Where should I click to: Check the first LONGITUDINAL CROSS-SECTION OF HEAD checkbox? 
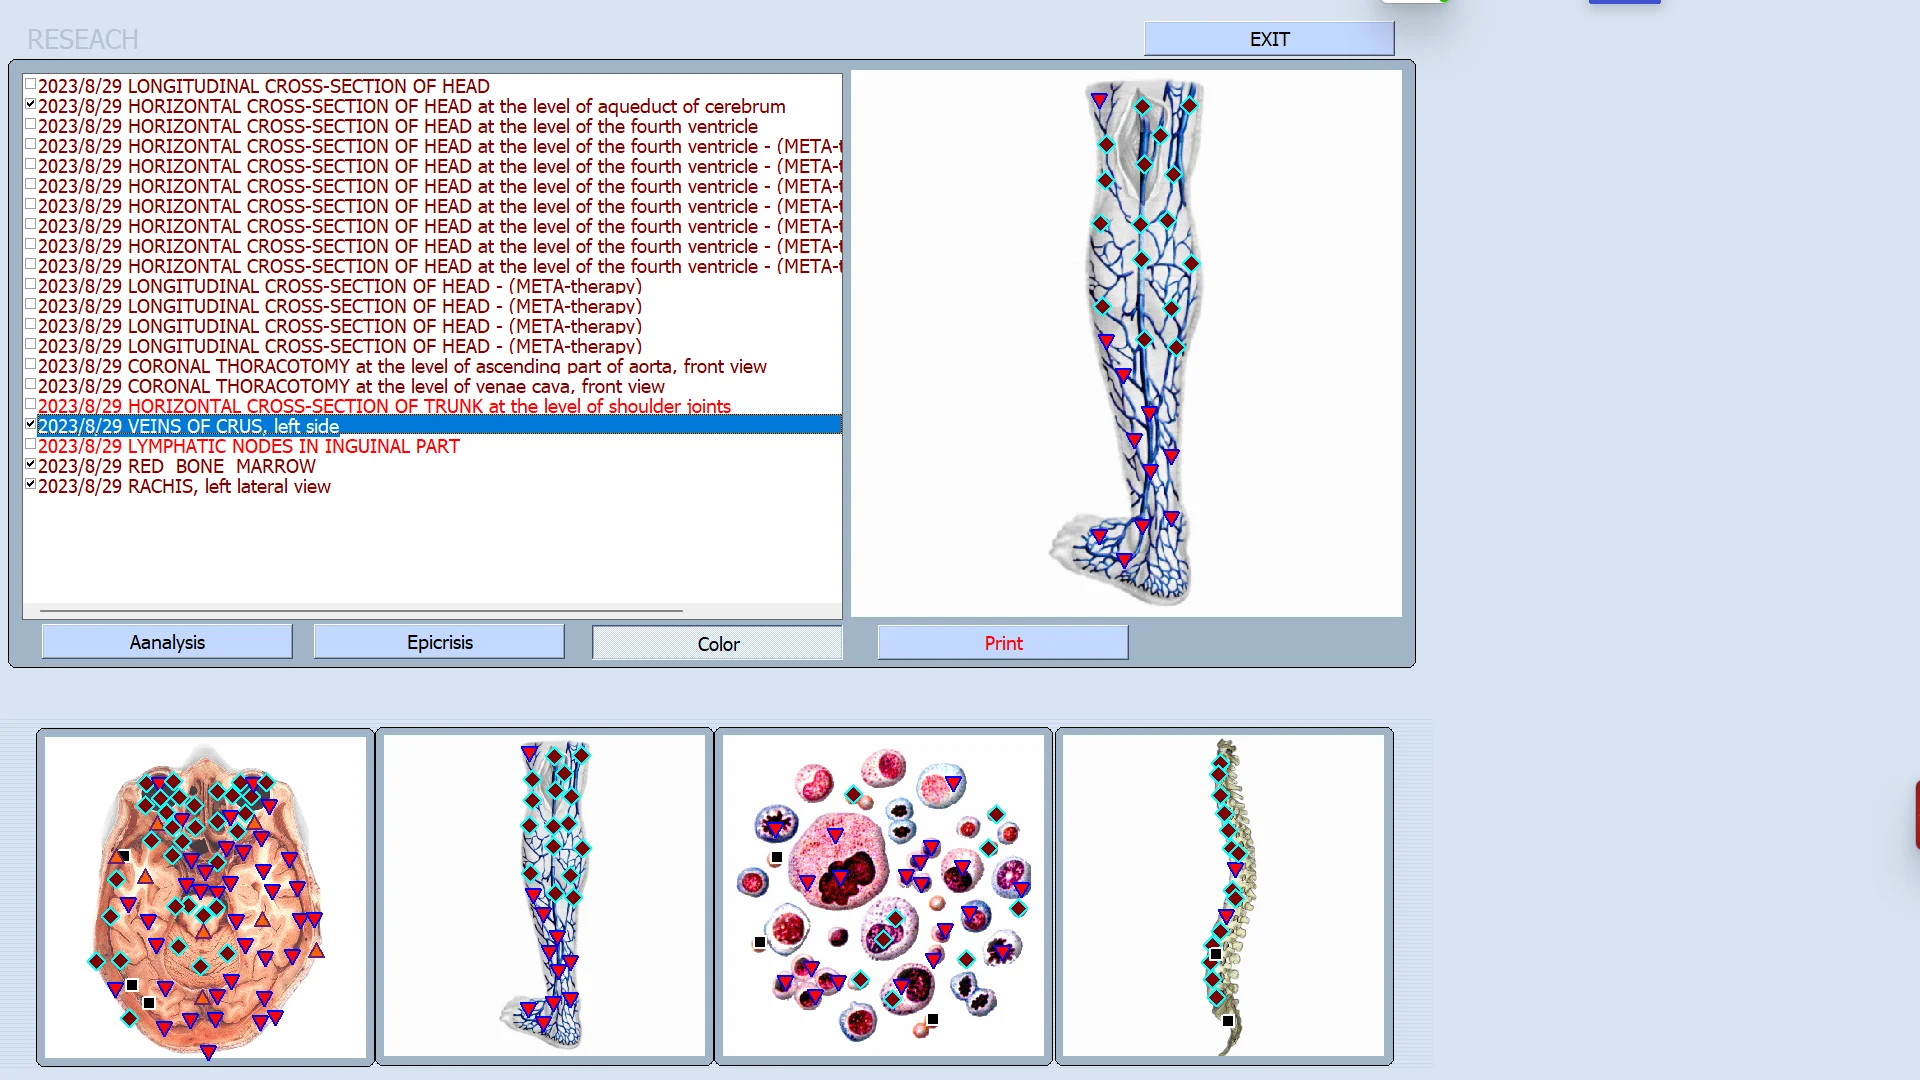[x=30, y=85]
